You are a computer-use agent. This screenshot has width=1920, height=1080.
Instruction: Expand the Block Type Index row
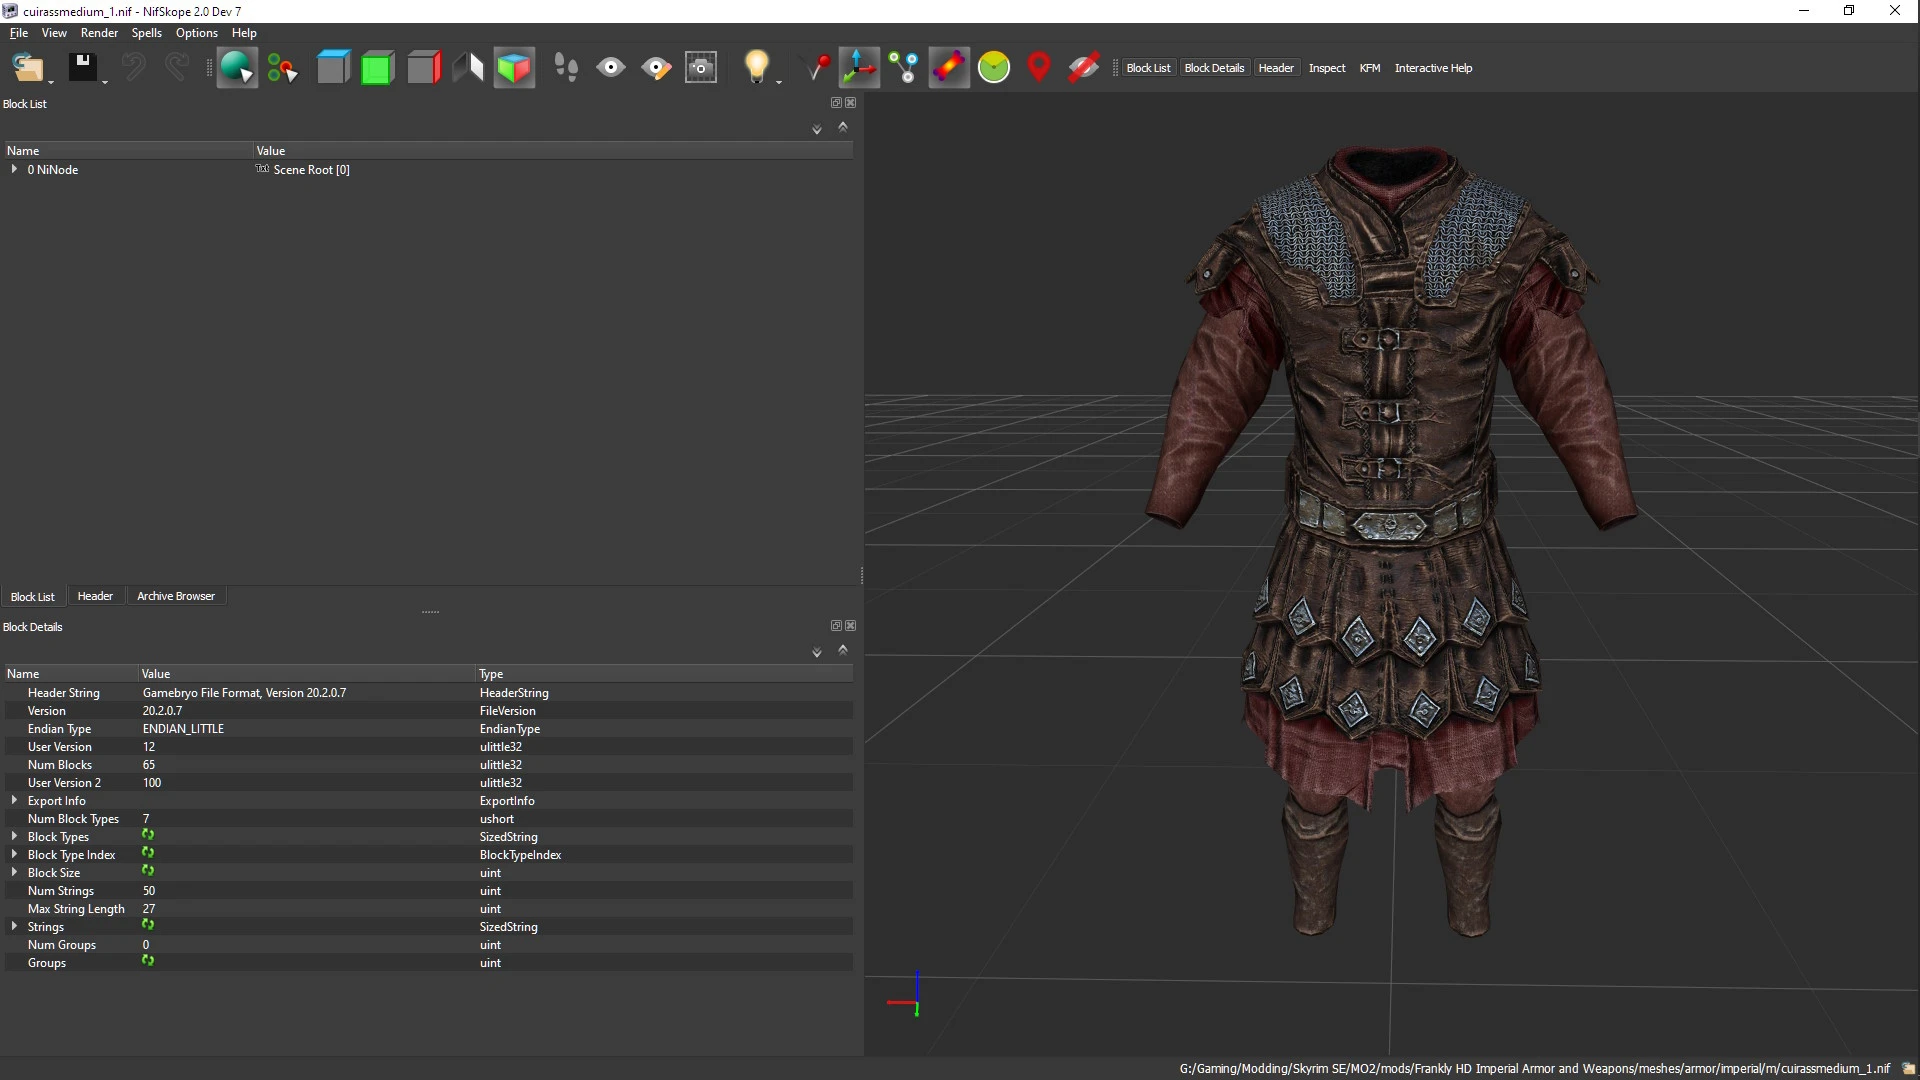coord(14,854)
